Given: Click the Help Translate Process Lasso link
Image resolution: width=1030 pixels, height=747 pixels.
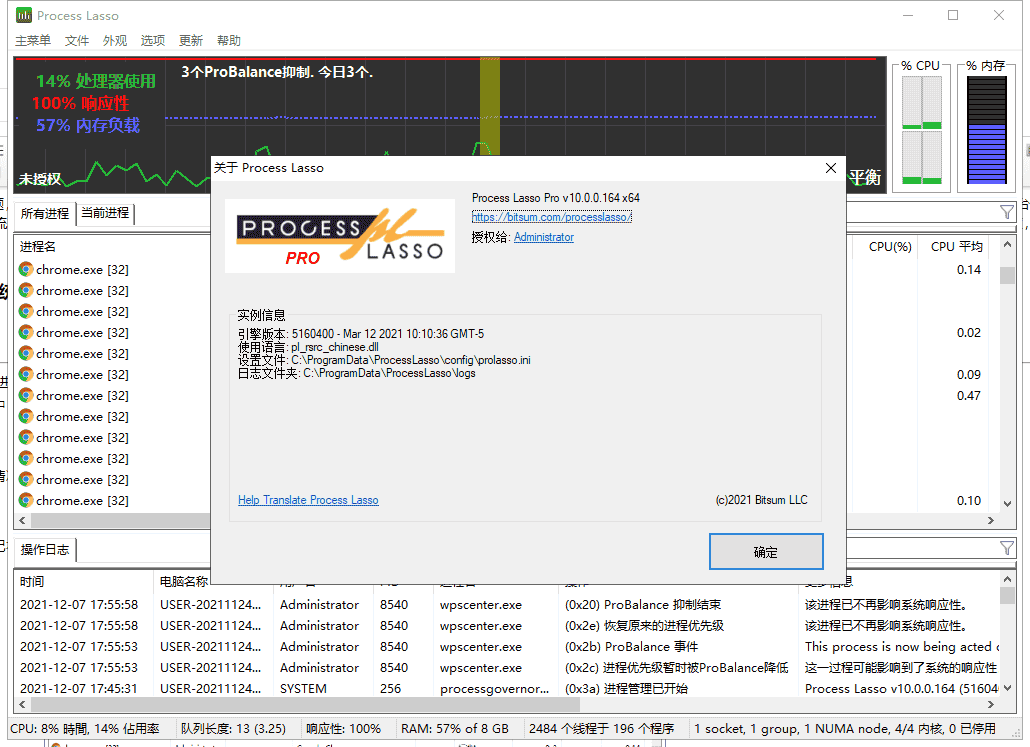Looking at the screenshot, I should pos(308,500).
